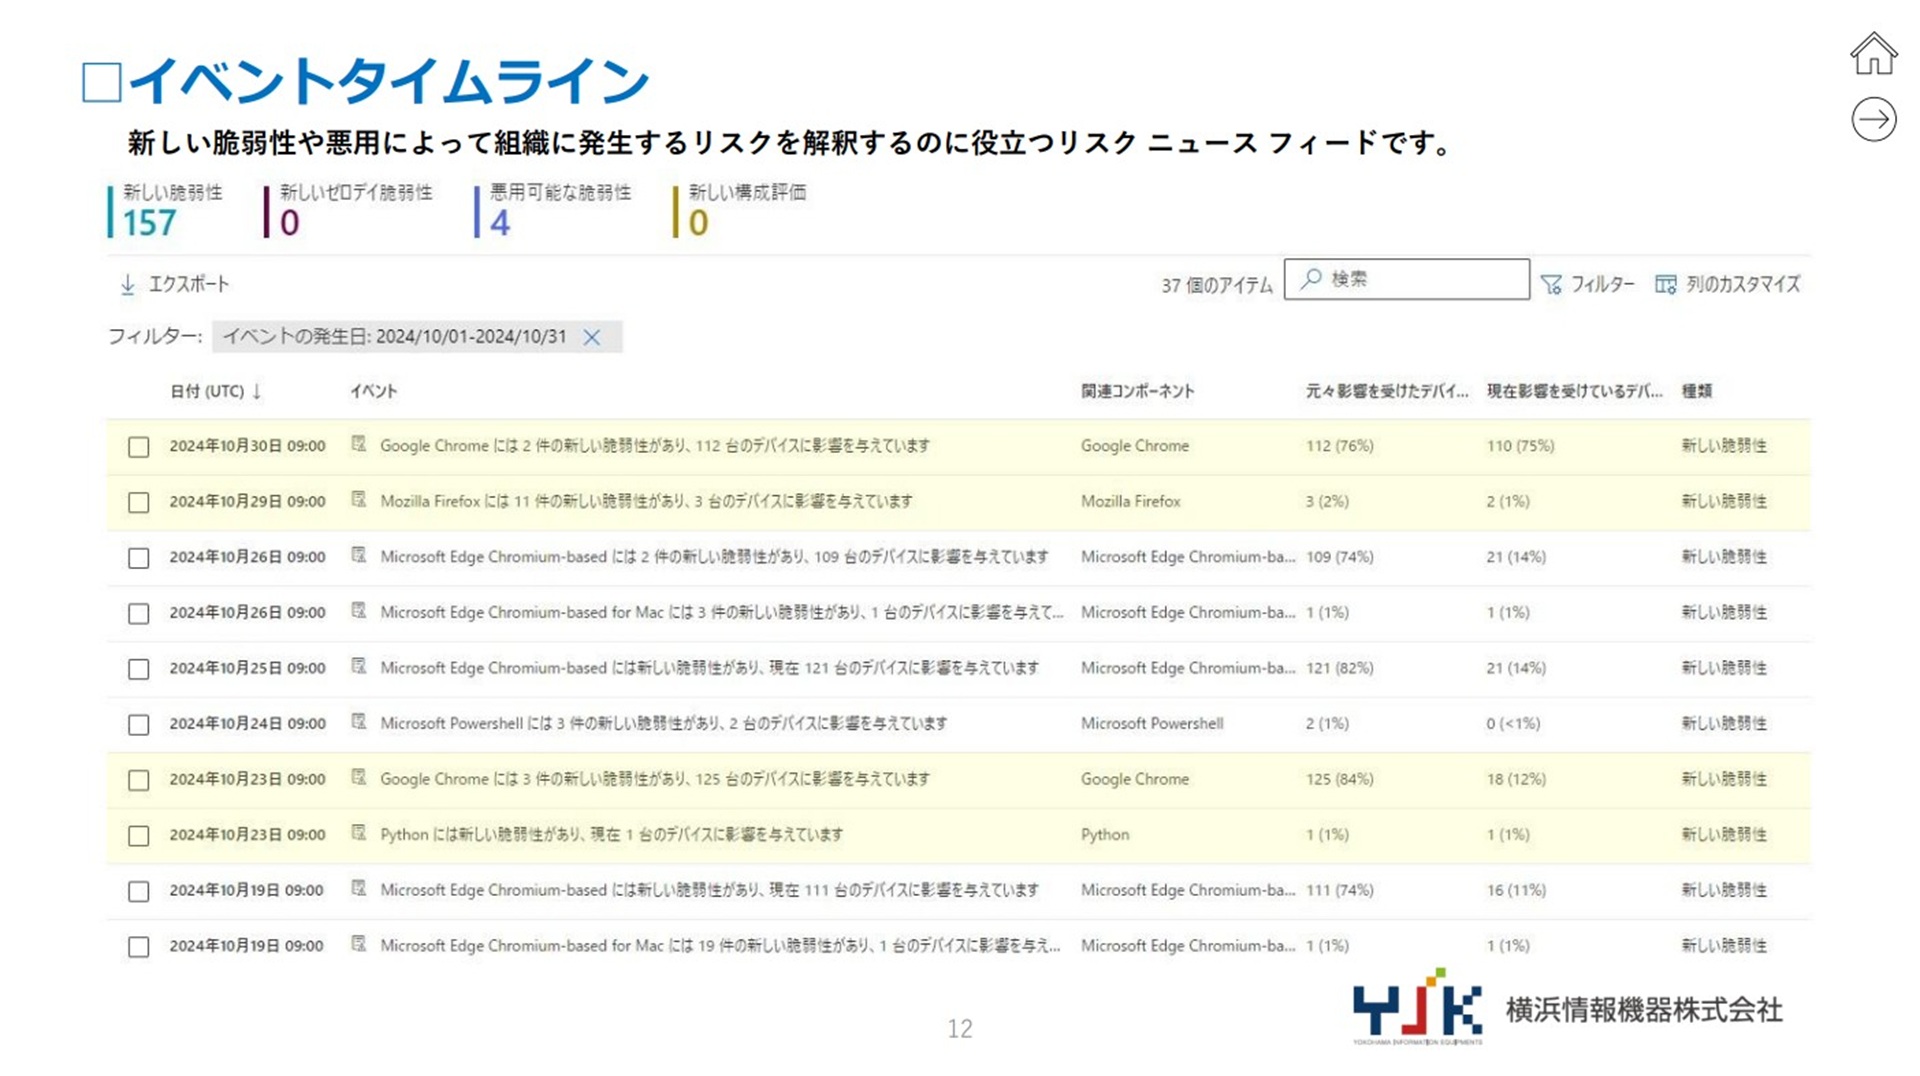Click the teal bar beside 新しい脆弱性
1920x1076 pixels.
110,212
